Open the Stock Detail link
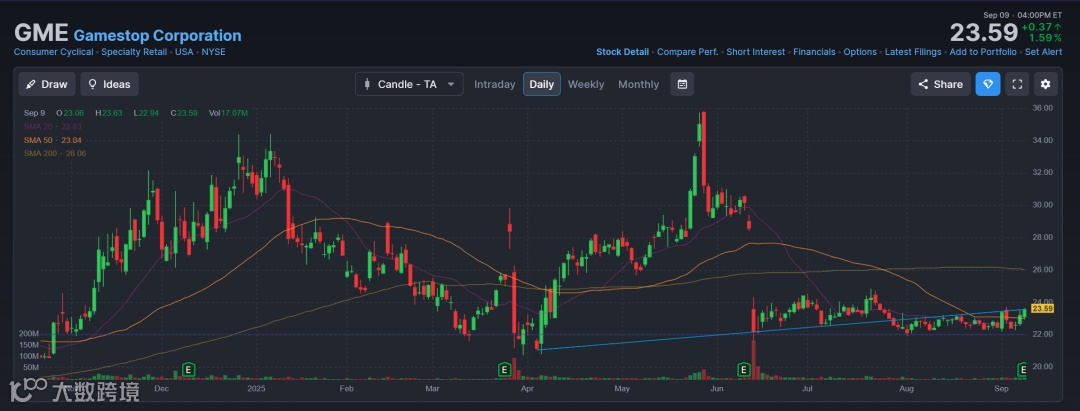Image resolution: width=1080 pixels, height=411 pixels. click(x=623, y=52)
